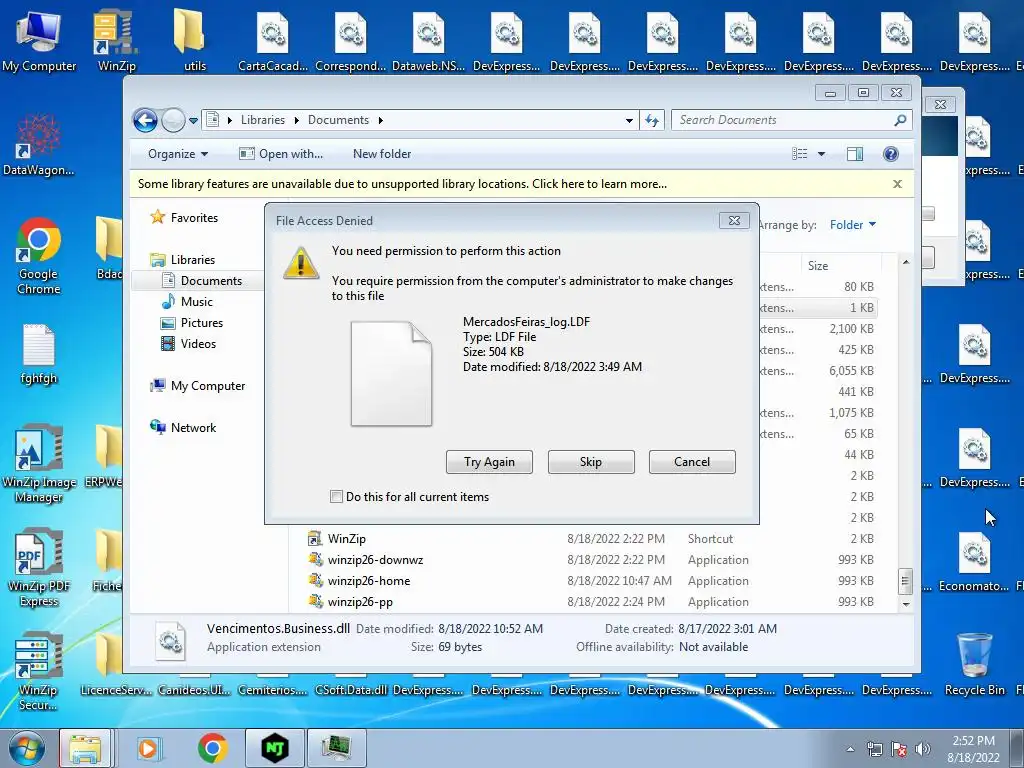Screen dimensions: 1024x768
Task: Click volume speaker tray icon
Action: (x=923, y=749)
